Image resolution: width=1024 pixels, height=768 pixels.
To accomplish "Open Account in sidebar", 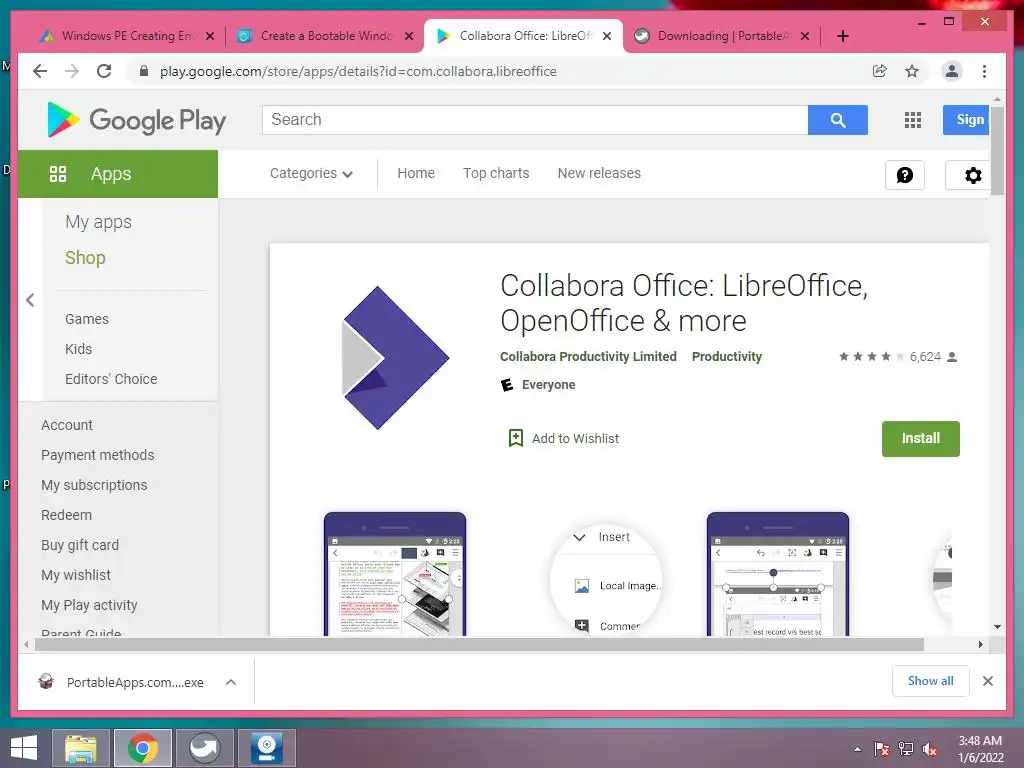I will [67, 424].
